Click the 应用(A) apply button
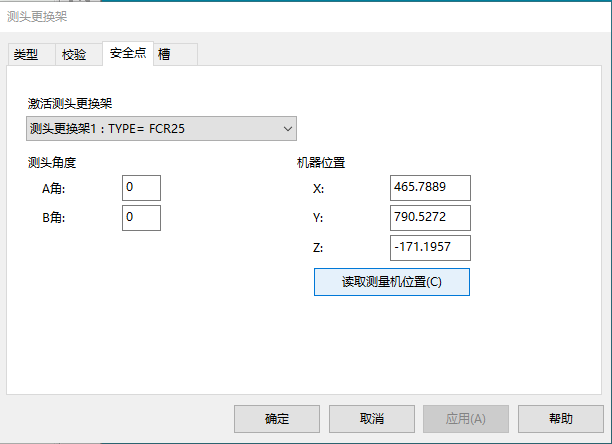This screenshot has width=612, height=444. 465,419
